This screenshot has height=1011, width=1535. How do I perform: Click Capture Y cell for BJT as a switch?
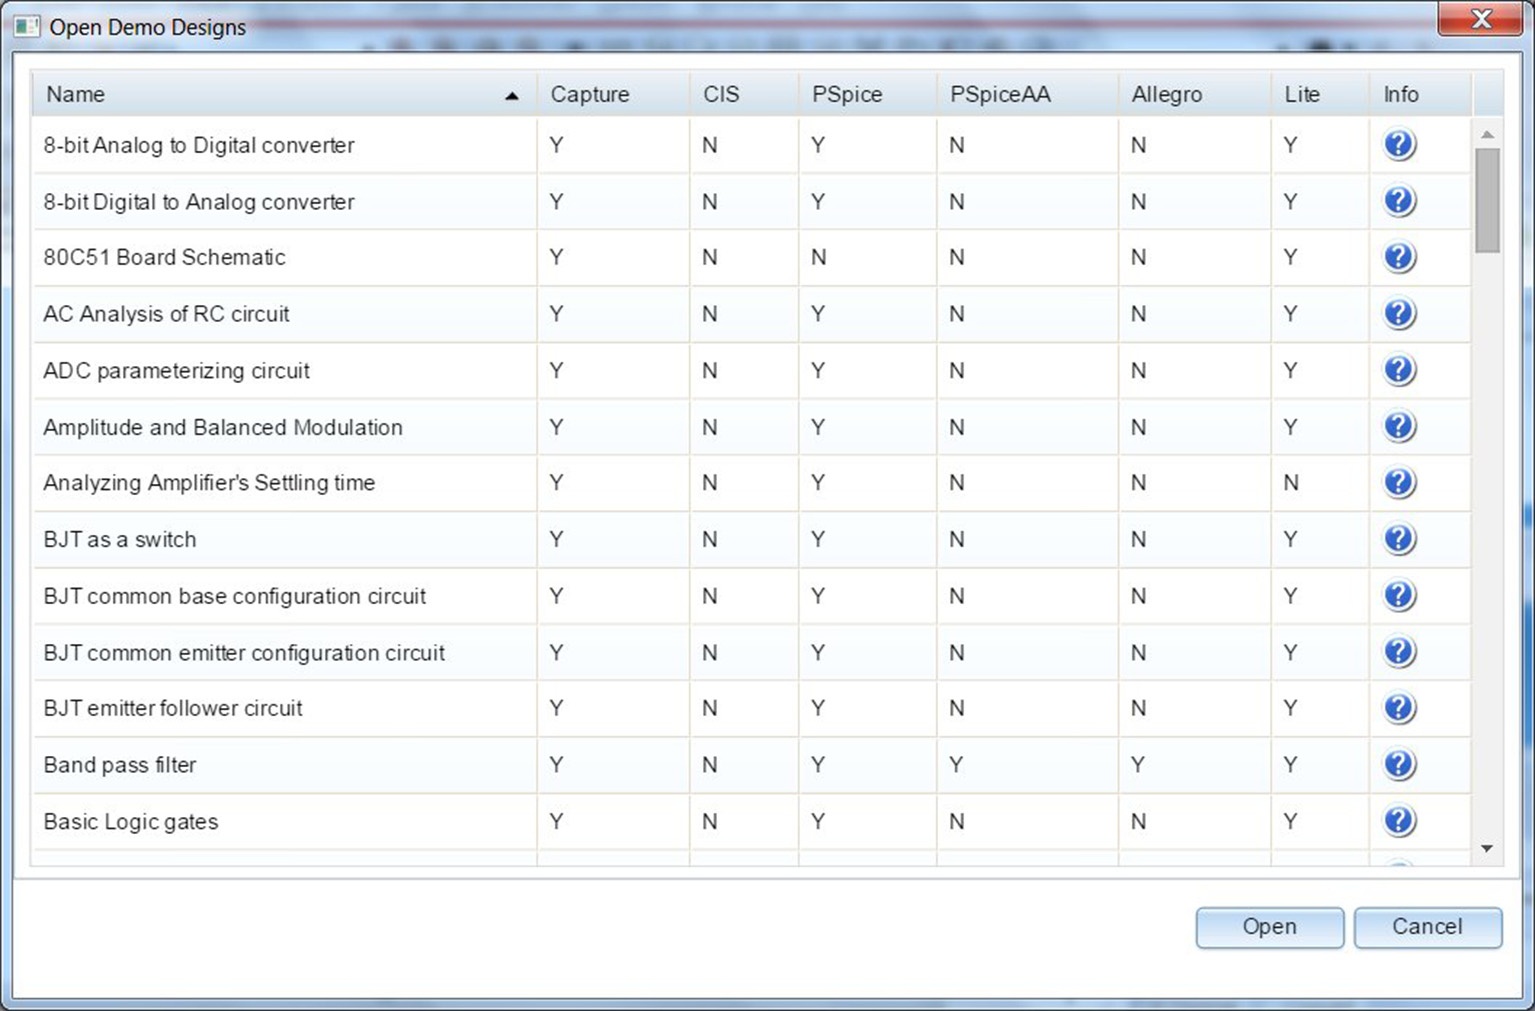click(613, 540)
